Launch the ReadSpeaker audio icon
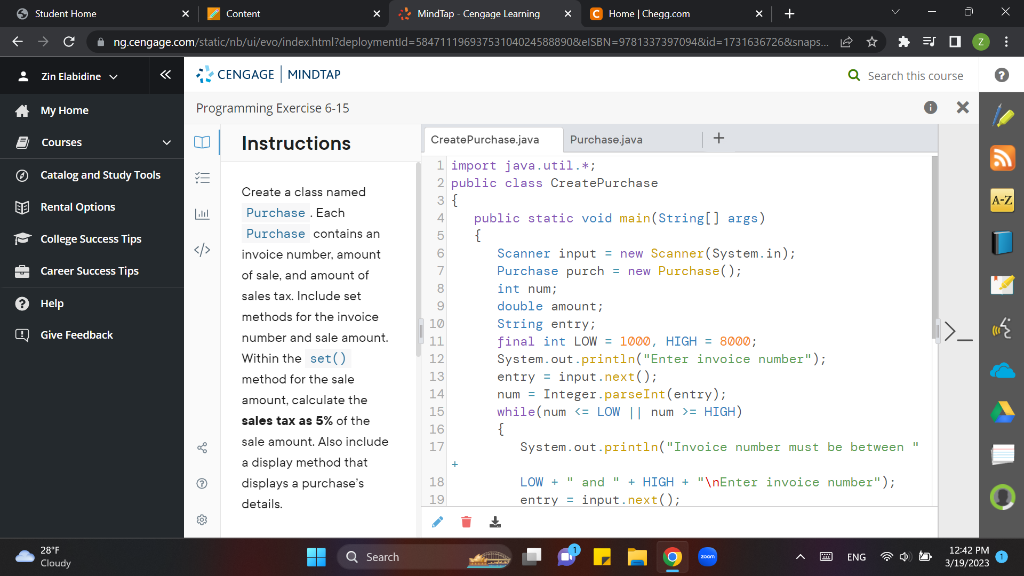This screenshot has width=1024, height=576. (x=1003, y=325)
